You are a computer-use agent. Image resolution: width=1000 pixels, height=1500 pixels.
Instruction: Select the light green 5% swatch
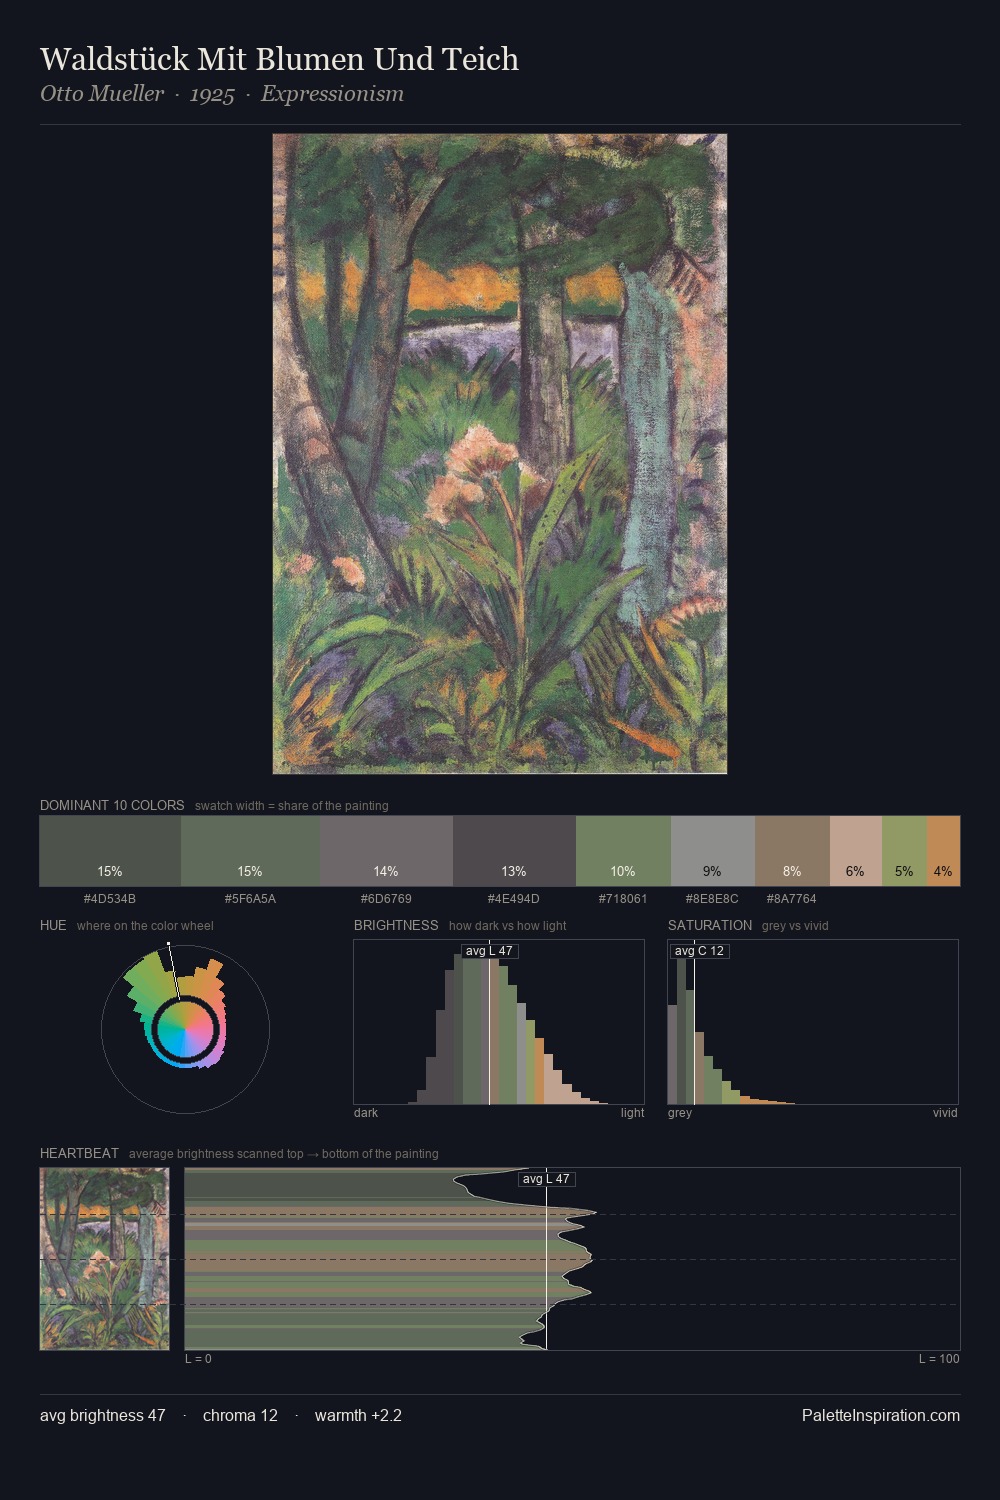click(x=904, y=851)
